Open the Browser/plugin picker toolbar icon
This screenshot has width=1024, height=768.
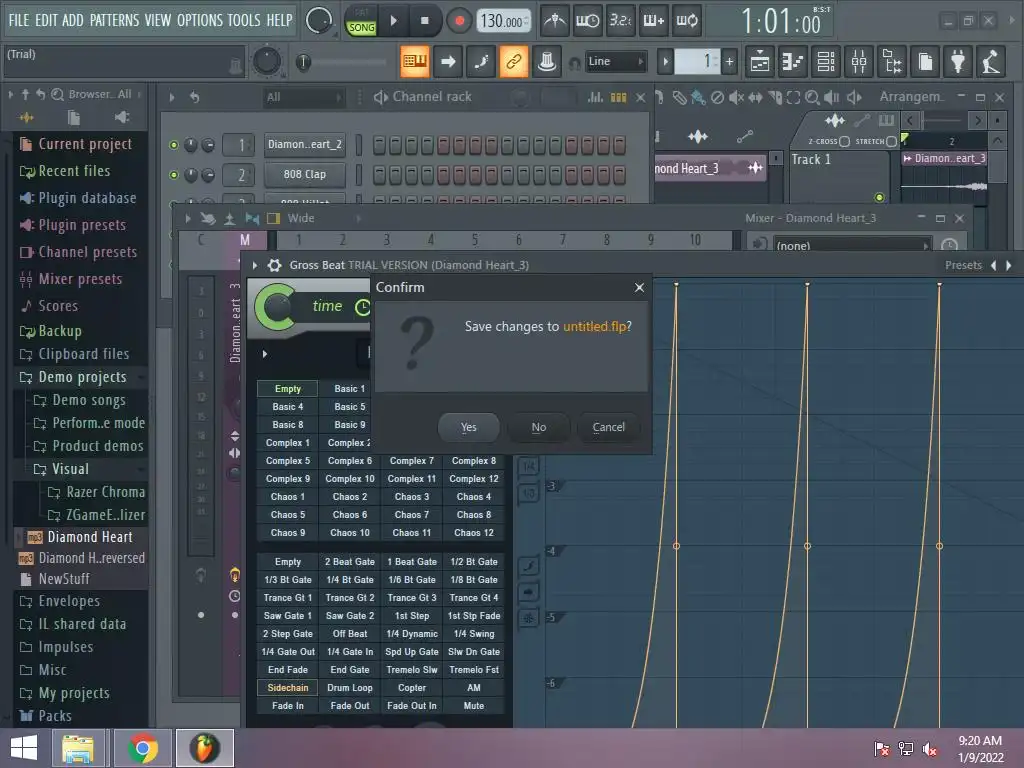[x=892, y=61]
